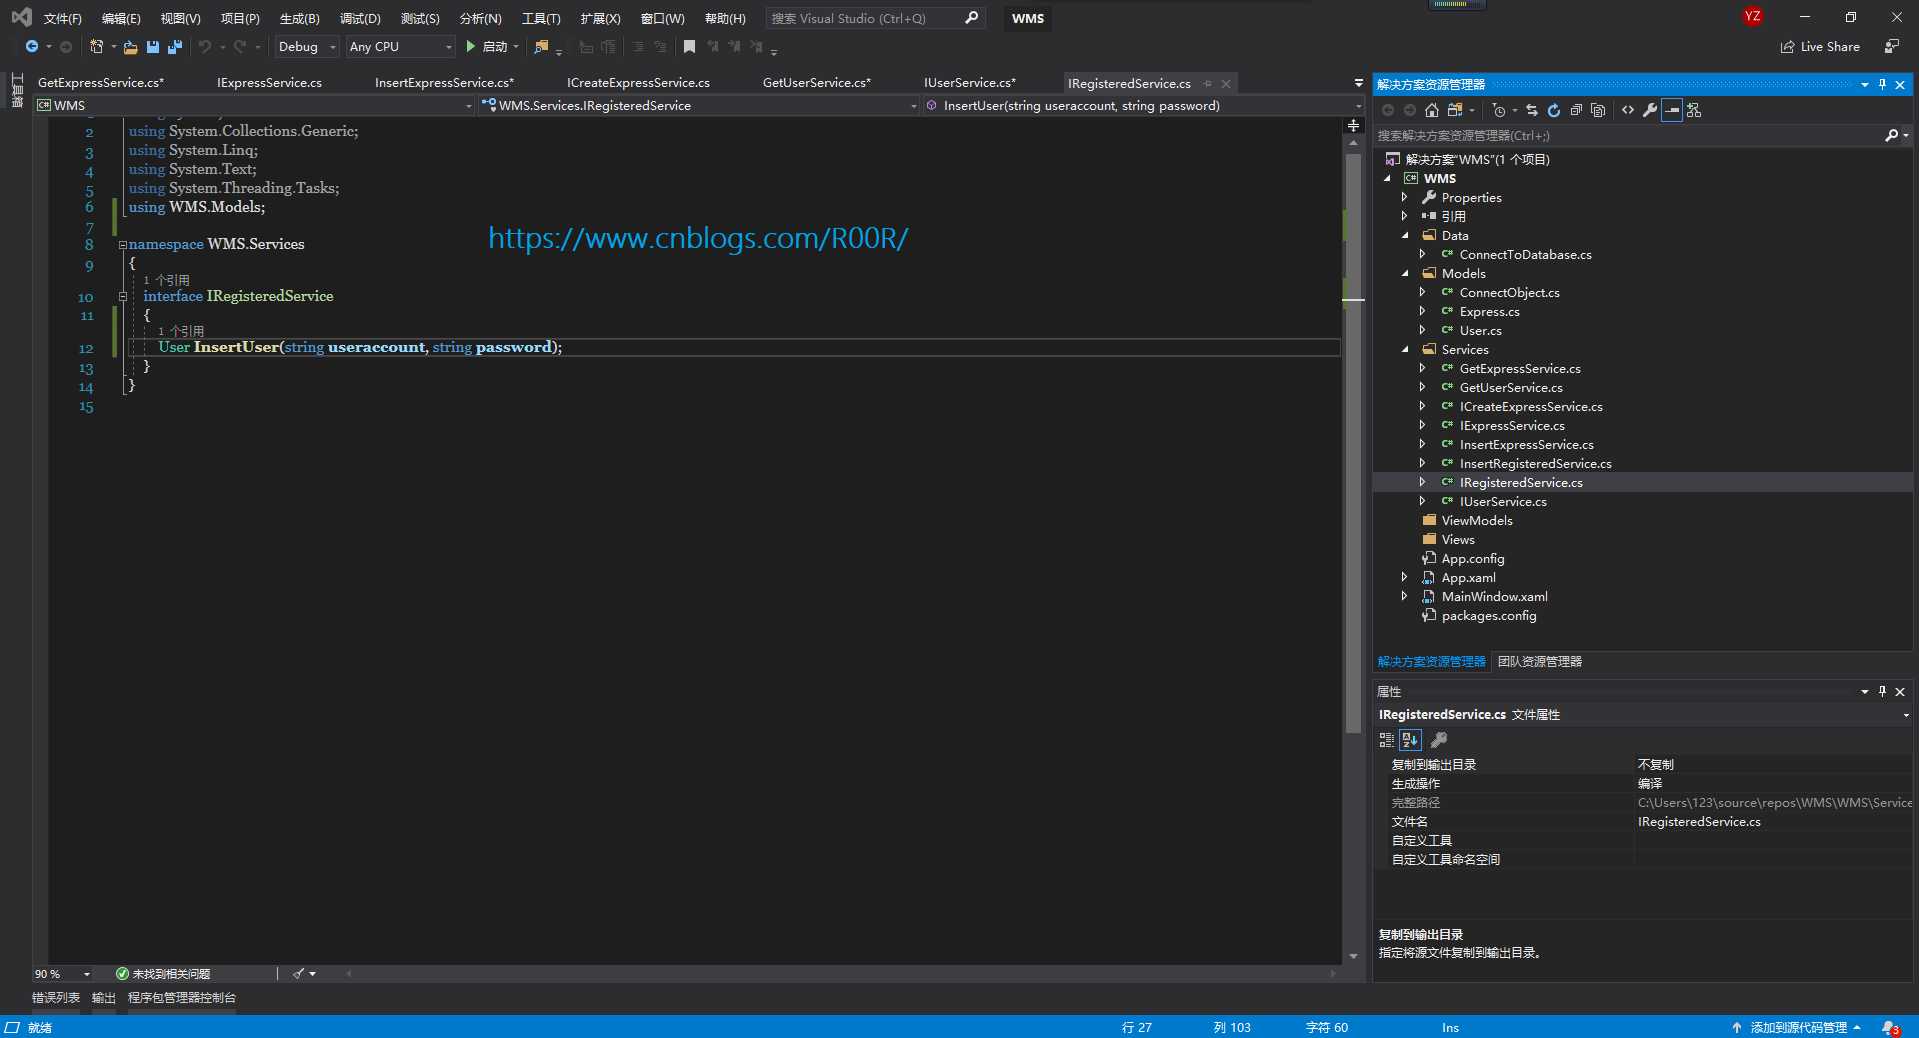Click the green start debugging arrow
The width and height of the screenshot is (1919, 1038).
pyautogui.click(x=471, y=46)
